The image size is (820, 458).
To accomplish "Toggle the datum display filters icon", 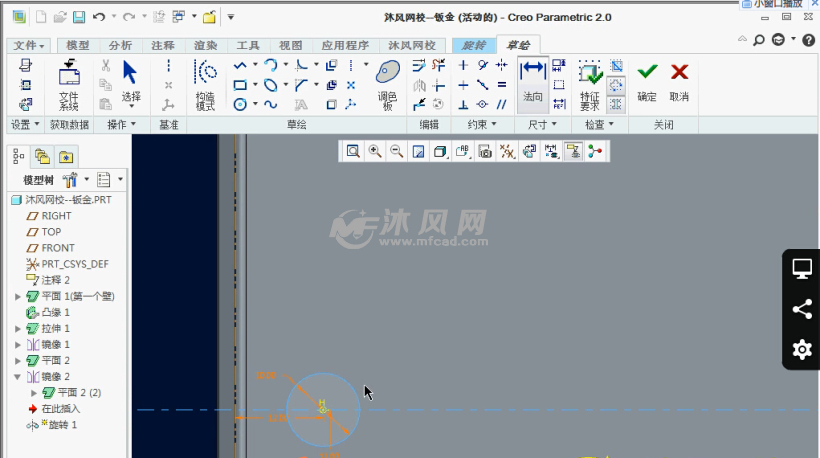I will tap(507, 152).
